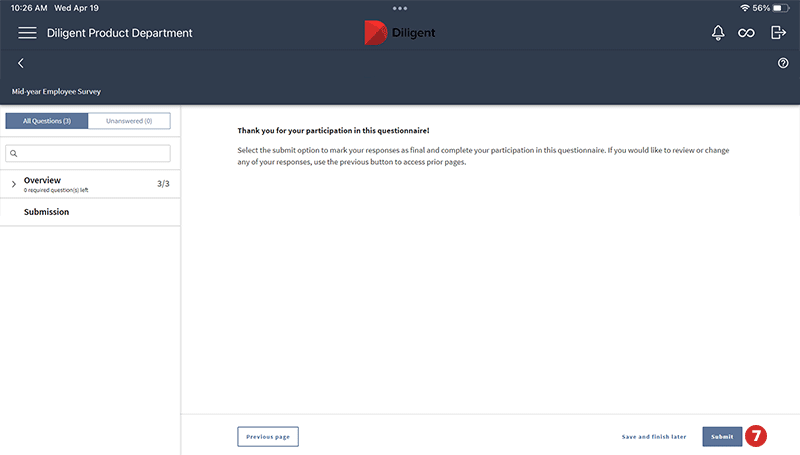Switch to the Unanswered (0) tab
Viewport: 800px width, 455px height.
pos(129,121)
